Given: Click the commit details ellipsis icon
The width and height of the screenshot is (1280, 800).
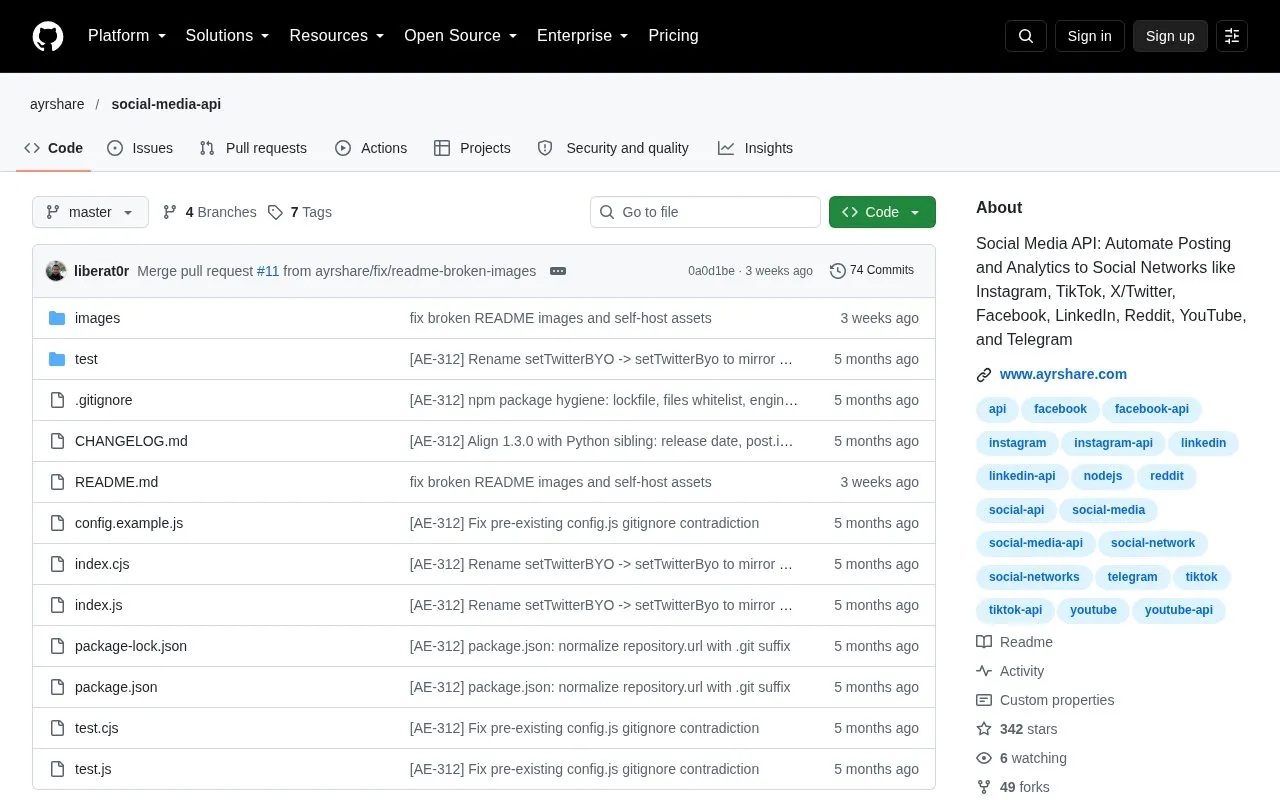Looking at the screenshot, I should pyautogui.click(x=558, y=271).
